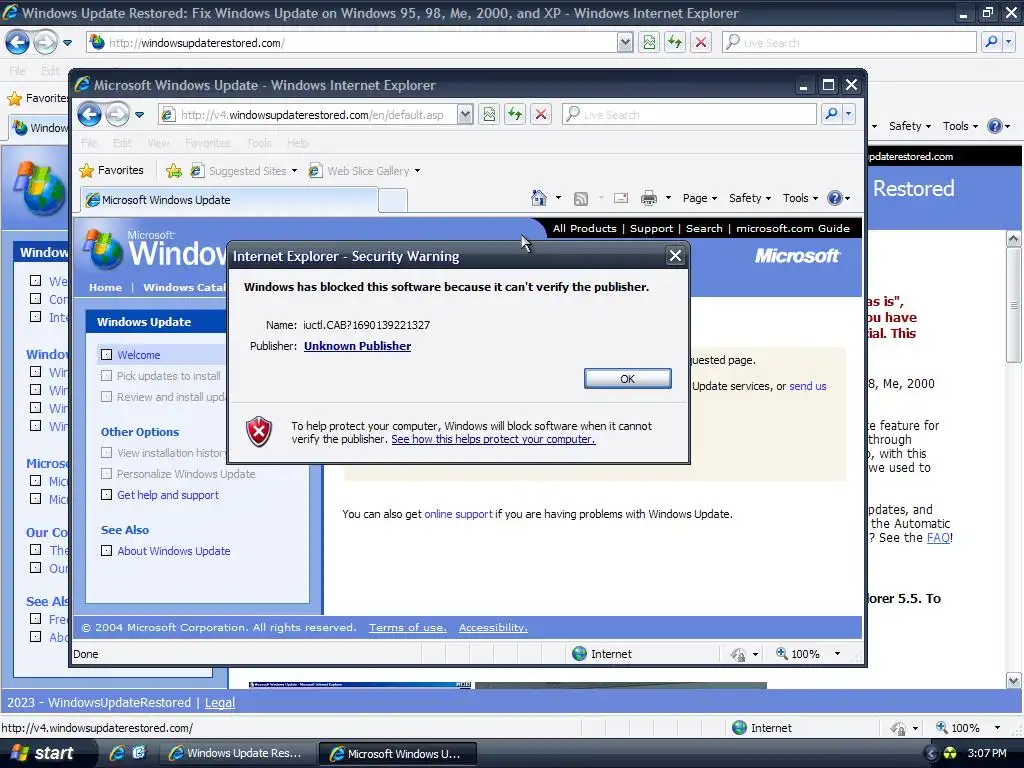Select Personalize Windows Update option

[x=186, y=474]
